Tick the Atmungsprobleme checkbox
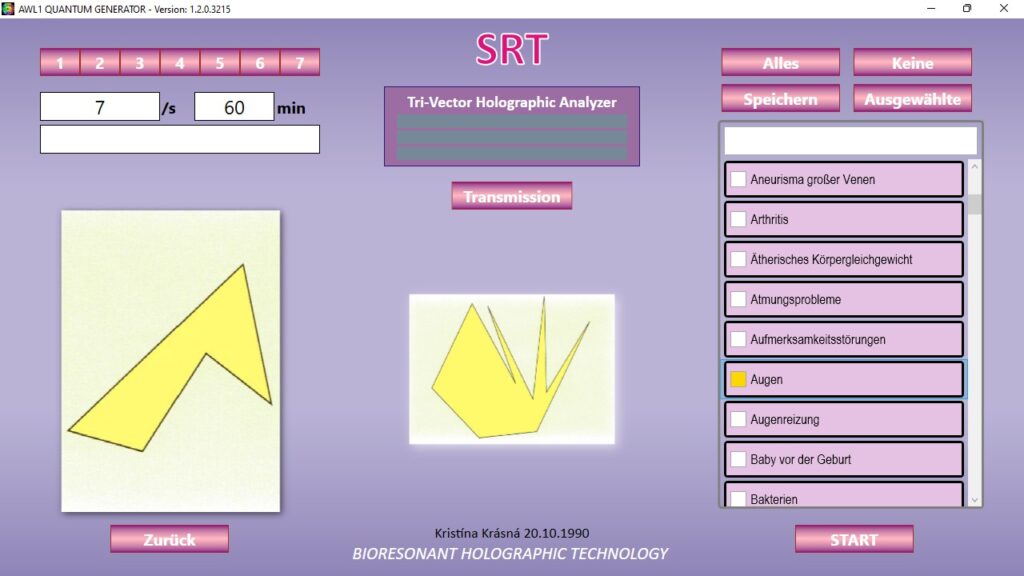The width and height of the screenshot is (1024, 576). pyautogui.click(x=738, y=299)
